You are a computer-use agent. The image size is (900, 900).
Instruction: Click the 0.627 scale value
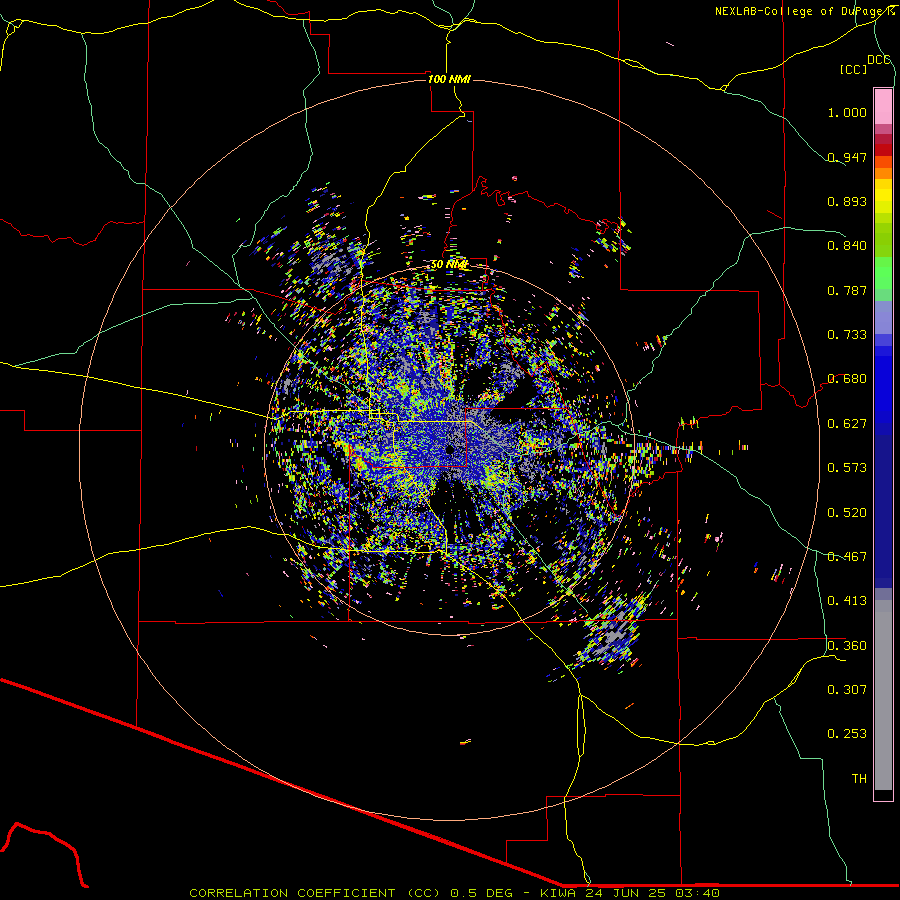coord(847,424)
